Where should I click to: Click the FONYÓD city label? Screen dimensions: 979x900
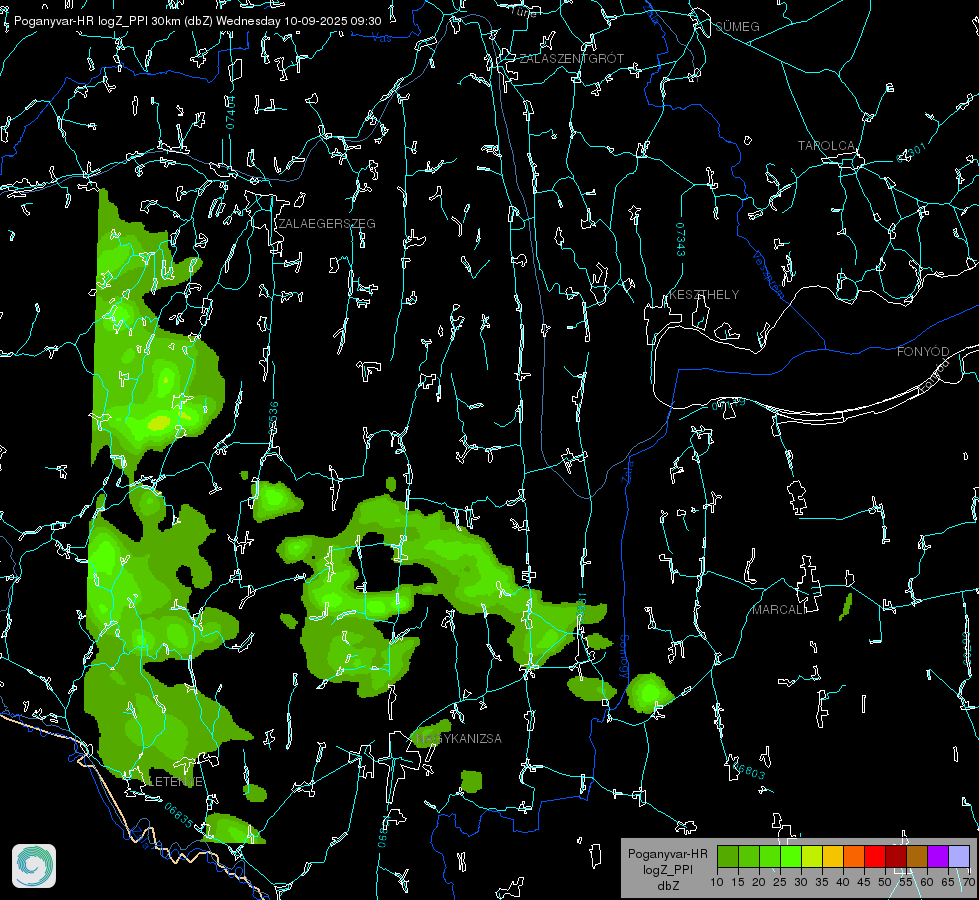pyautogui.click(x=923, y=352)
